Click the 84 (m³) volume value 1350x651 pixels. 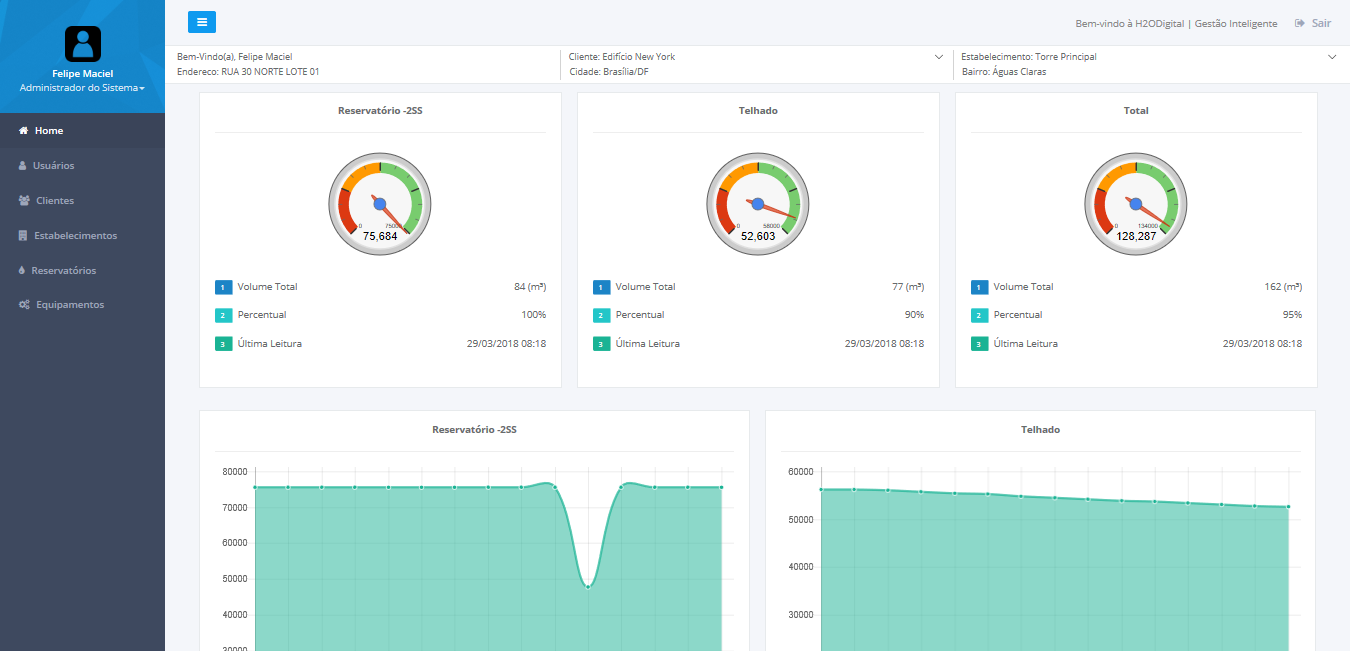coord(530,288)
